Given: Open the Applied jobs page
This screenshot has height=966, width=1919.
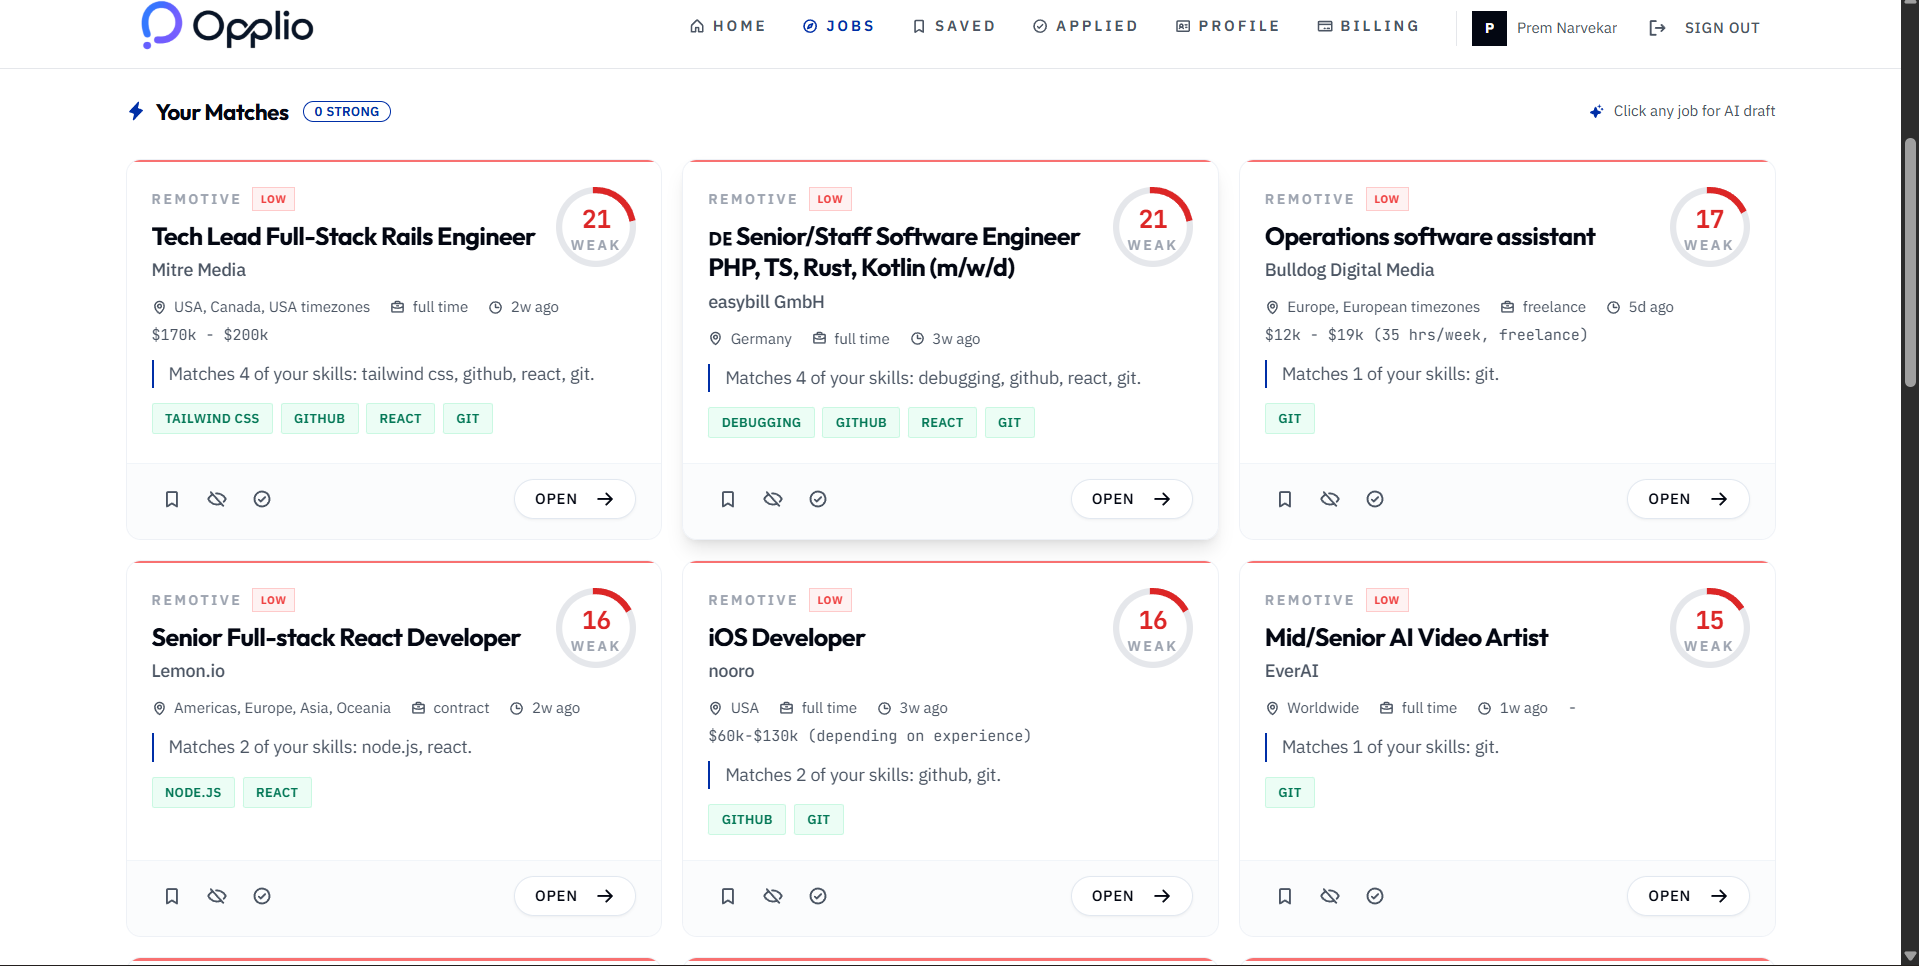Looking at the screenshot, I should 1085,26.
